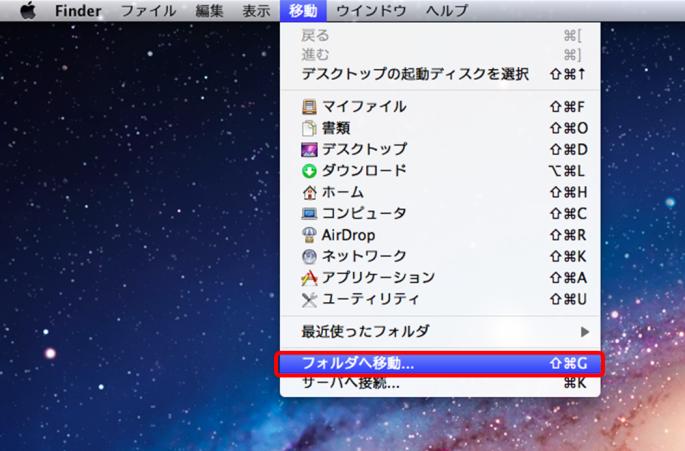Image resolution: width=685 pixels, height=451 pixels.
Task: Click the Home (ホーム) house icon
Action: pos(309,192)
